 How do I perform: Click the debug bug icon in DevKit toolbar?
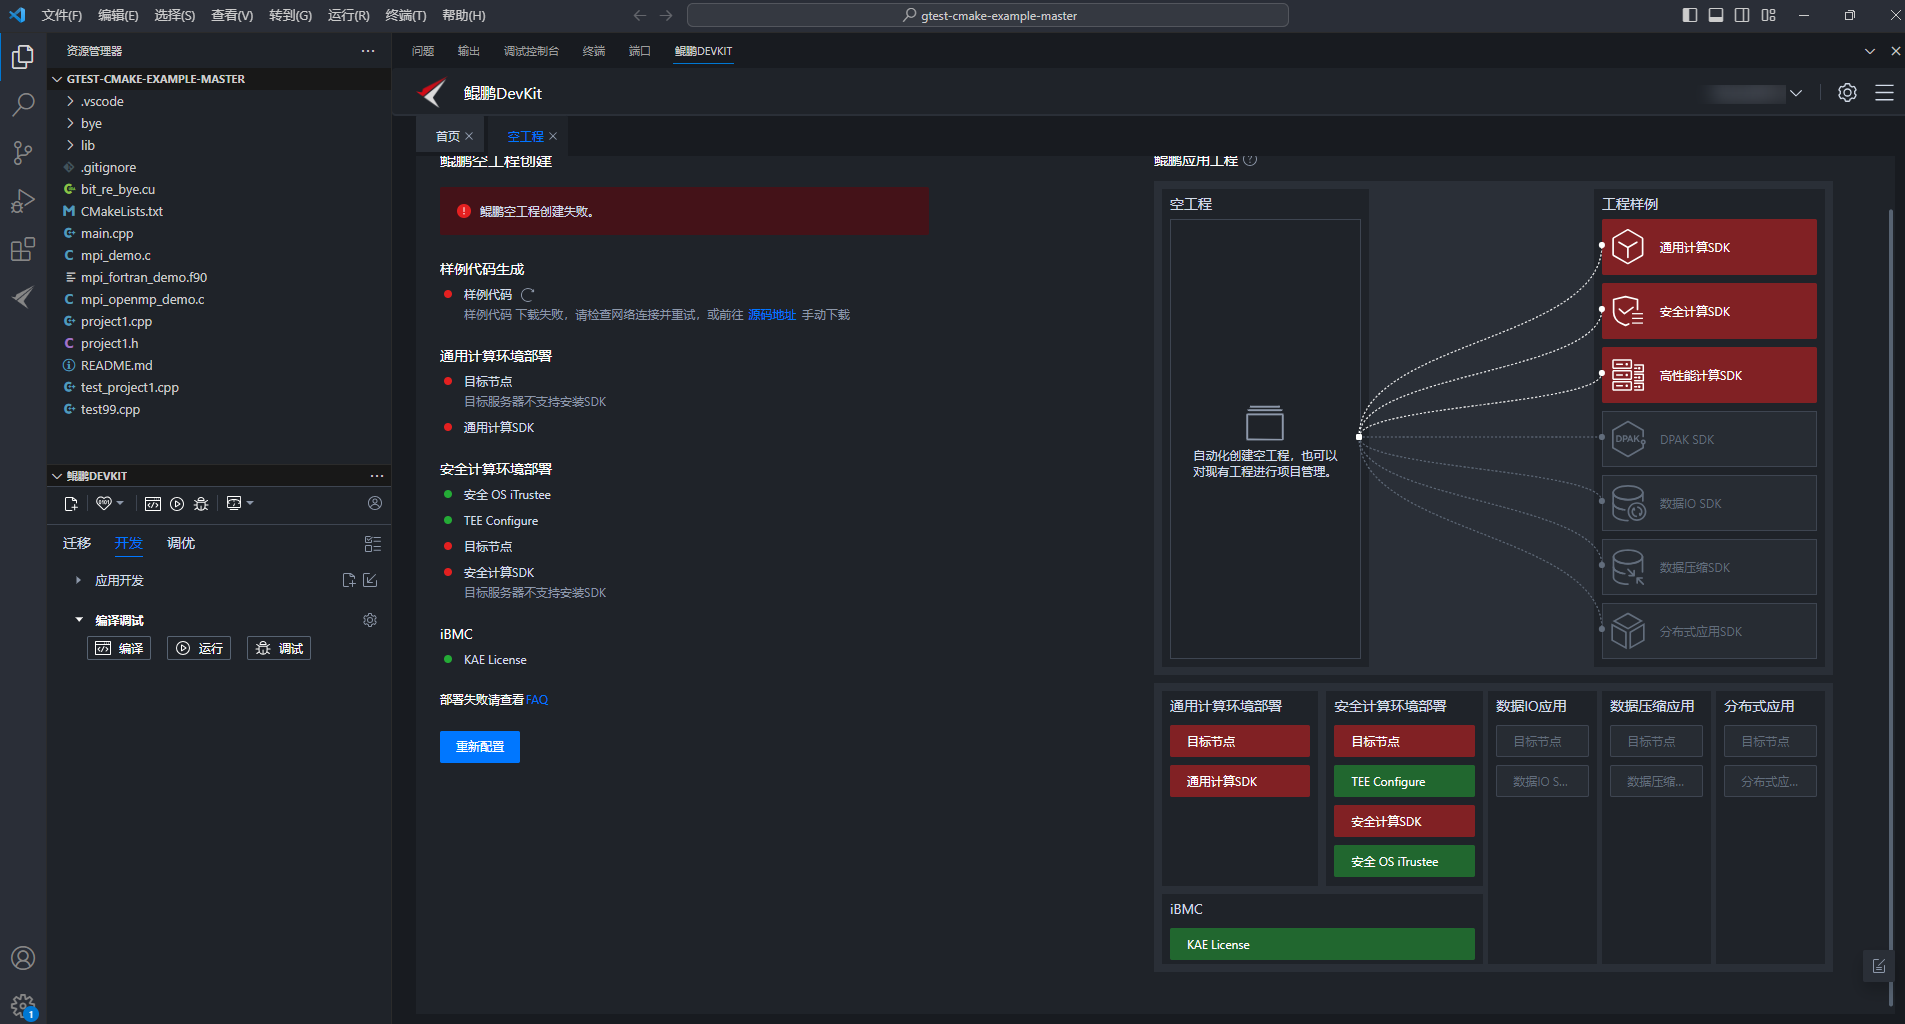coord(201,504)
